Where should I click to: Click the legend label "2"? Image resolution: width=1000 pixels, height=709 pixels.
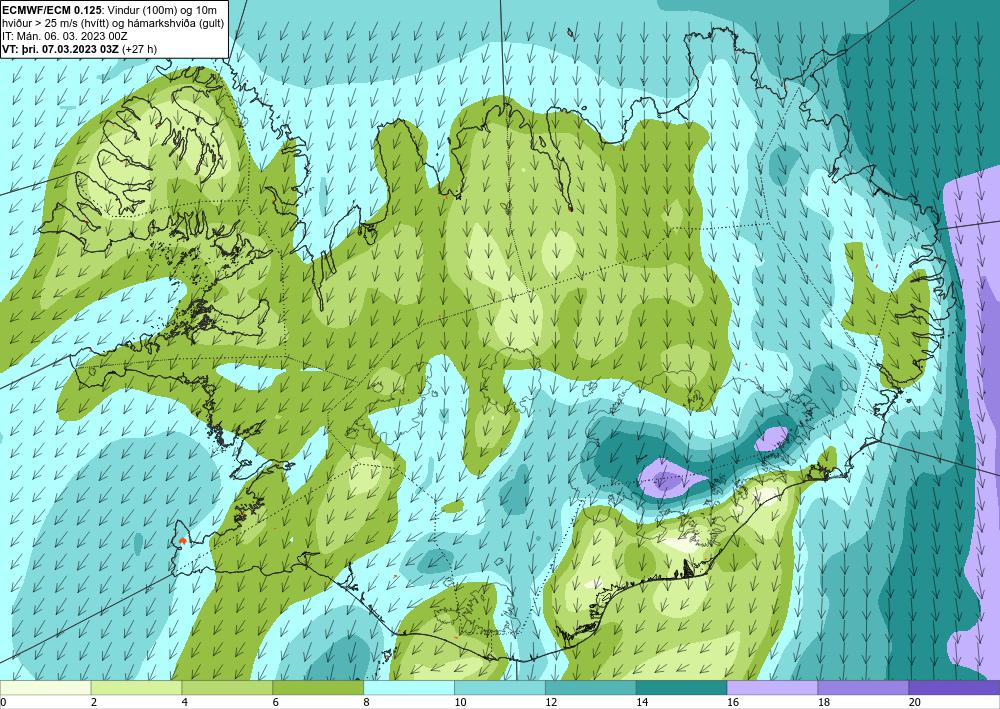pos(94,703)
